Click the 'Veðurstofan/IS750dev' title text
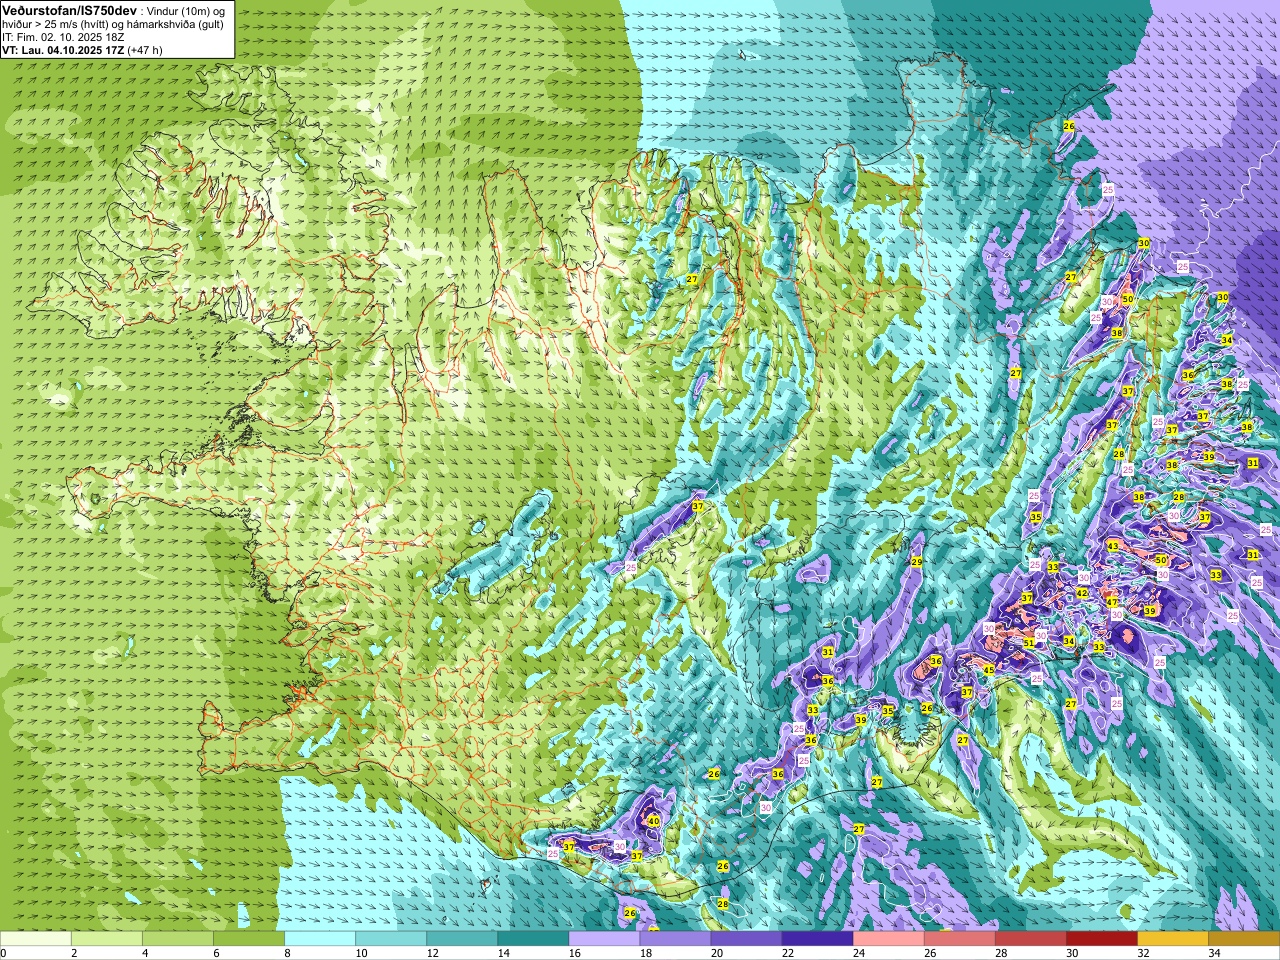1280x960 pixels. click(69, 9)
